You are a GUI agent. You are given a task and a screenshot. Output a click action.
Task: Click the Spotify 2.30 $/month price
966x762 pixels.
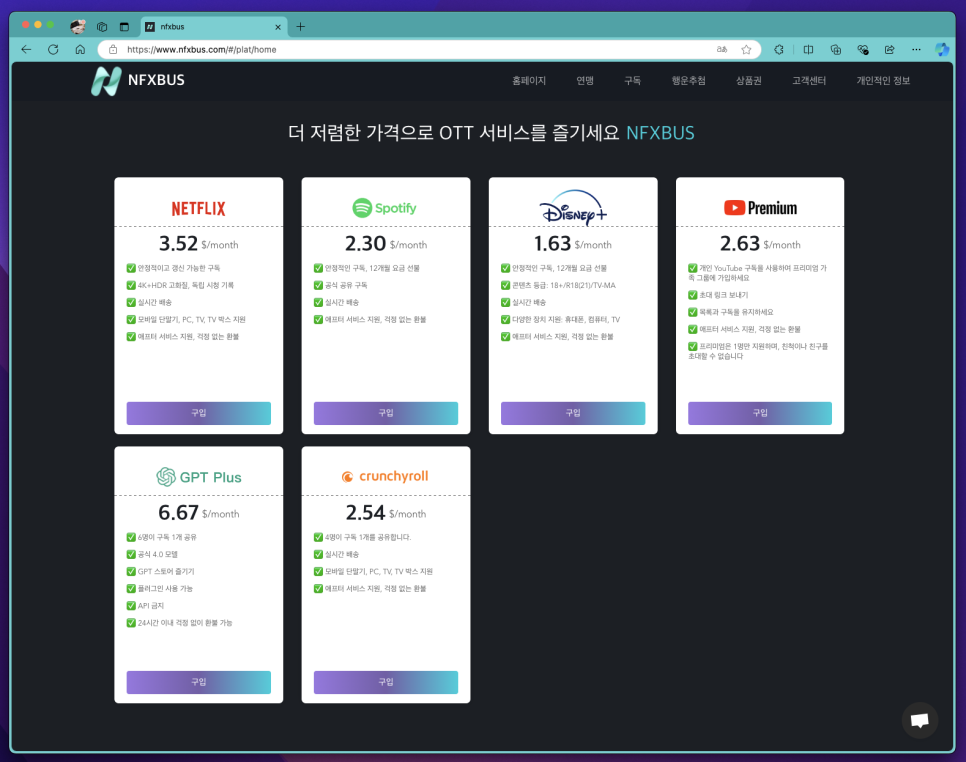(x=386, y=244)
